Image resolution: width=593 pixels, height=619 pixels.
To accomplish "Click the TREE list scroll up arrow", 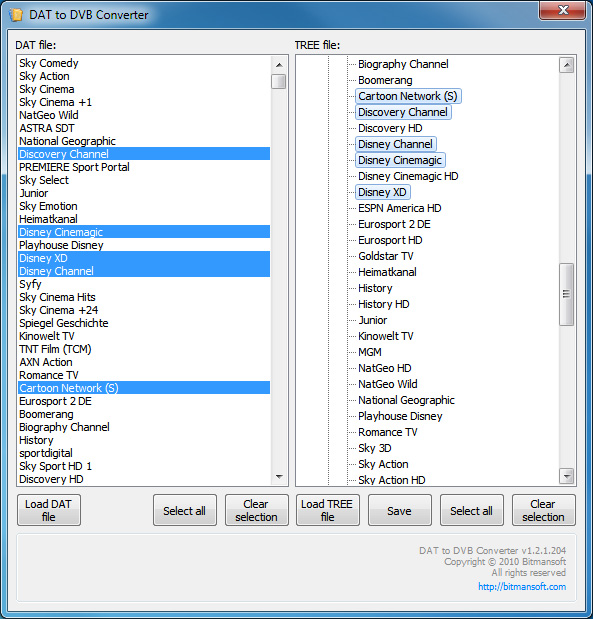I will coord(567,65).
